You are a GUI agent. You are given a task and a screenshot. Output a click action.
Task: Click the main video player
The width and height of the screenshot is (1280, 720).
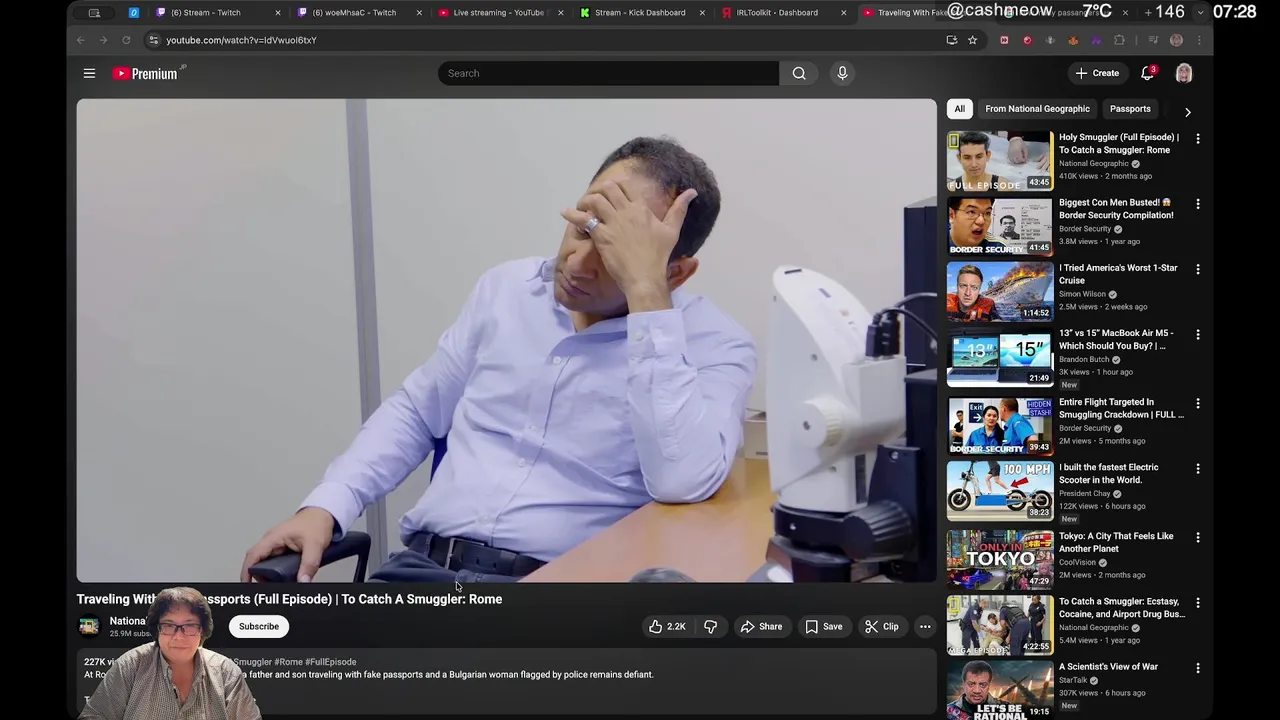pyautogui.click(x=506, y=340)
